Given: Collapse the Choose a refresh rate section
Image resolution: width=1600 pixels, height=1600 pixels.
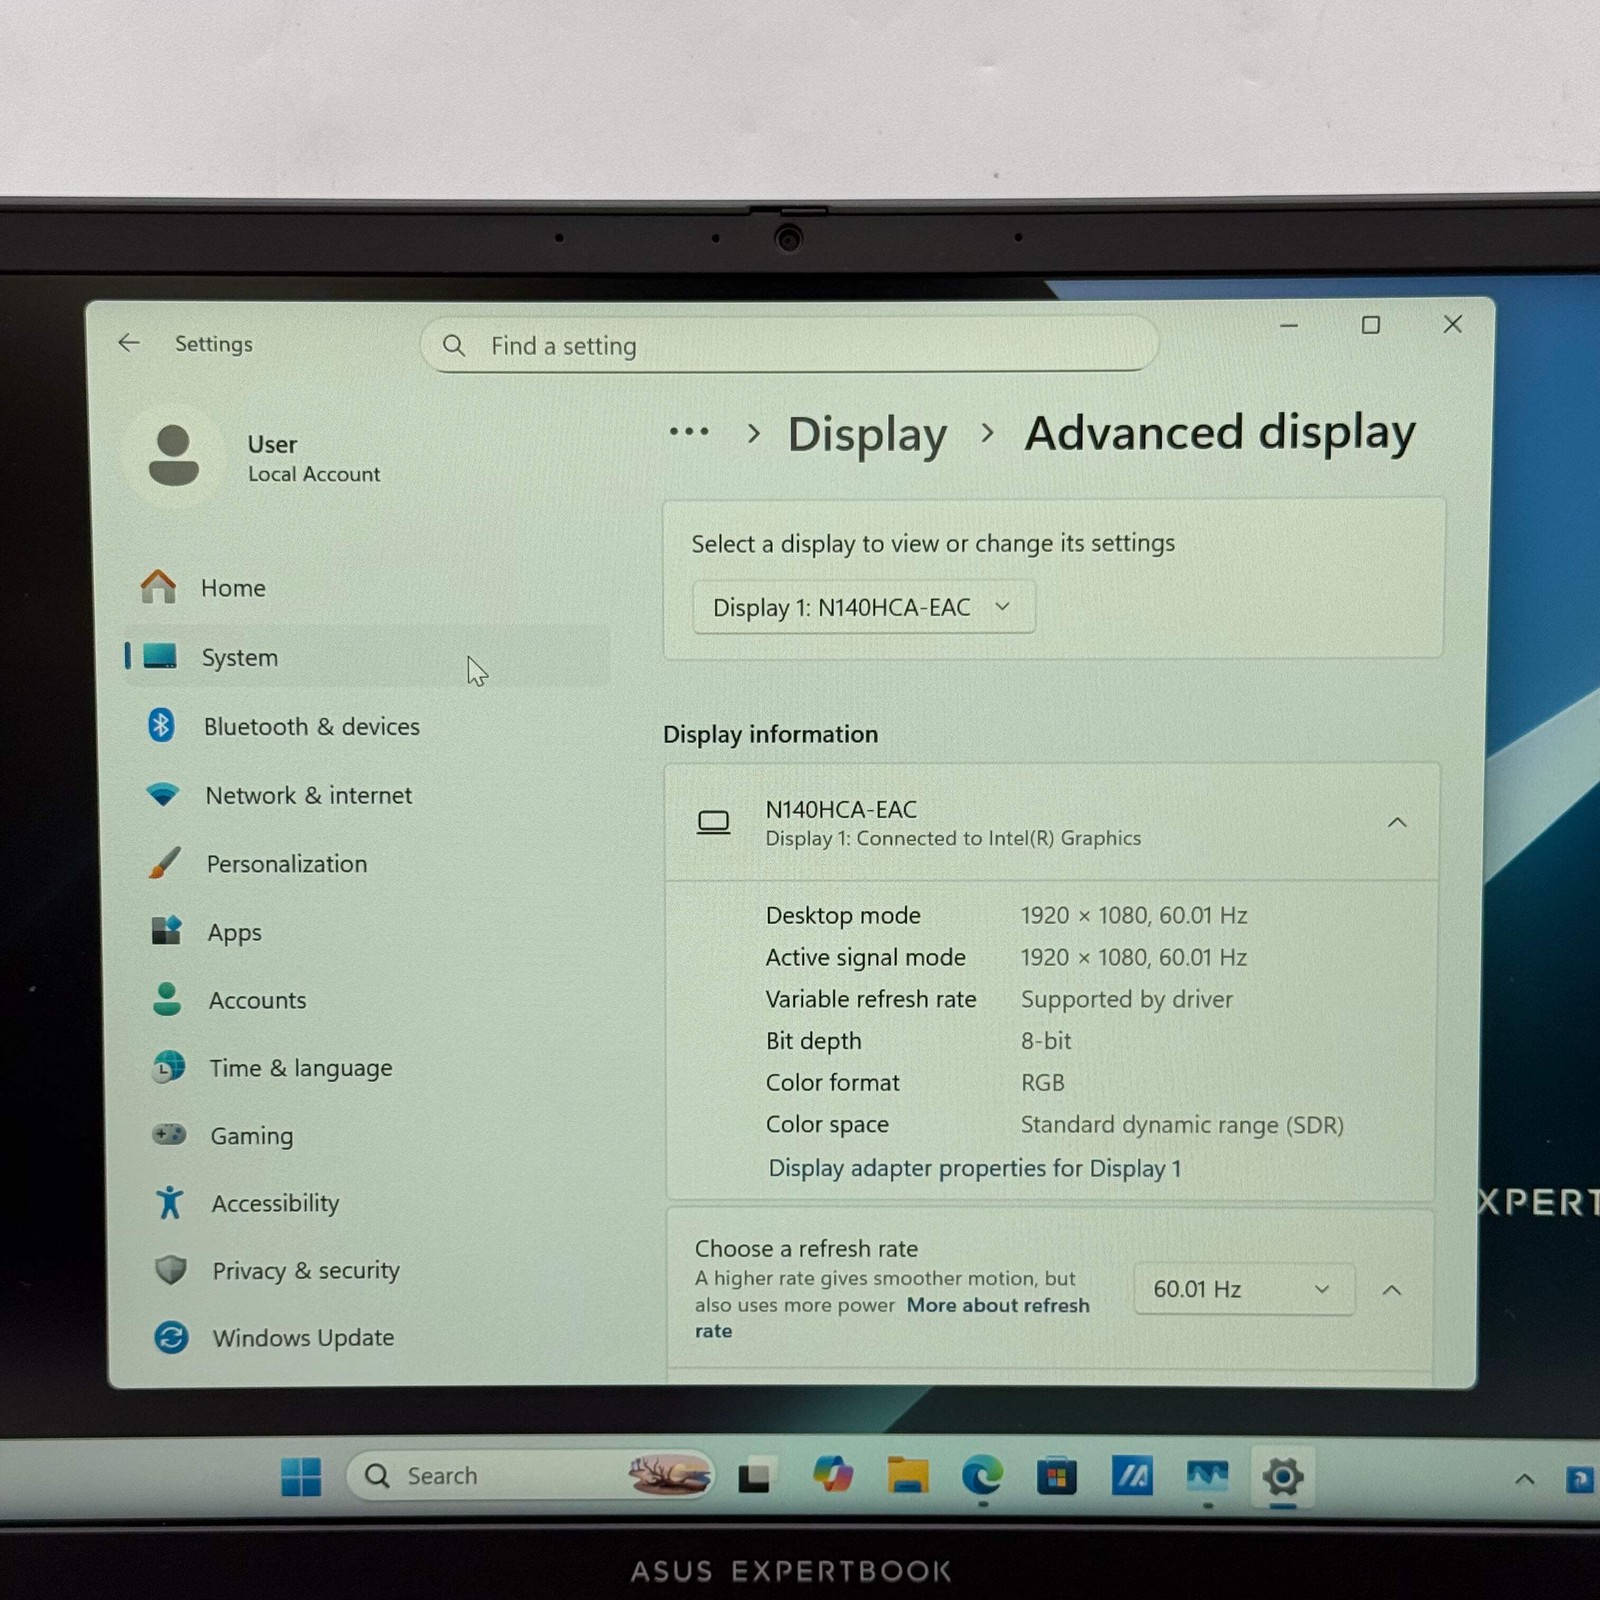Looking at the screenshot, I should 1391,1290.
